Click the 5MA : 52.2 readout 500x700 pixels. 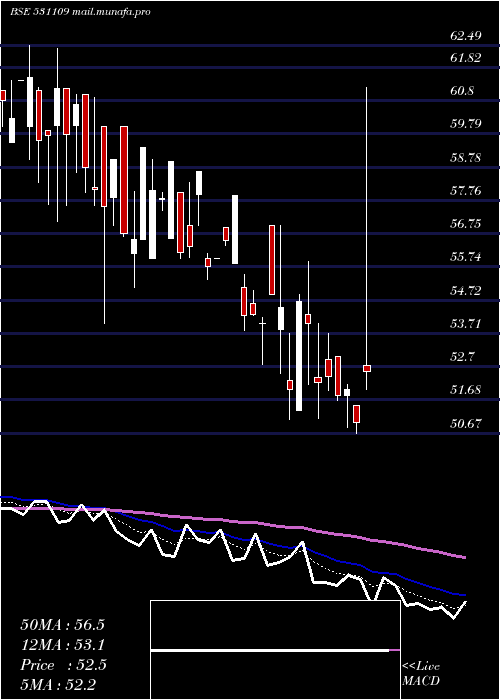[58, 685]
